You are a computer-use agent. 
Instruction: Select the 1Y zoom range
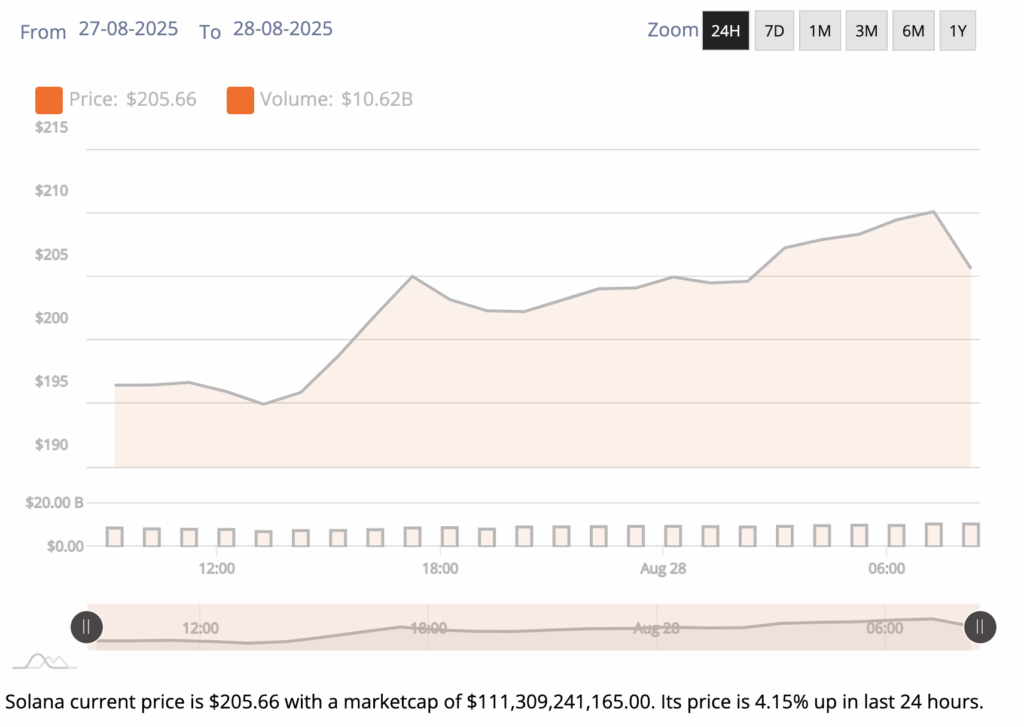(958, 30)
